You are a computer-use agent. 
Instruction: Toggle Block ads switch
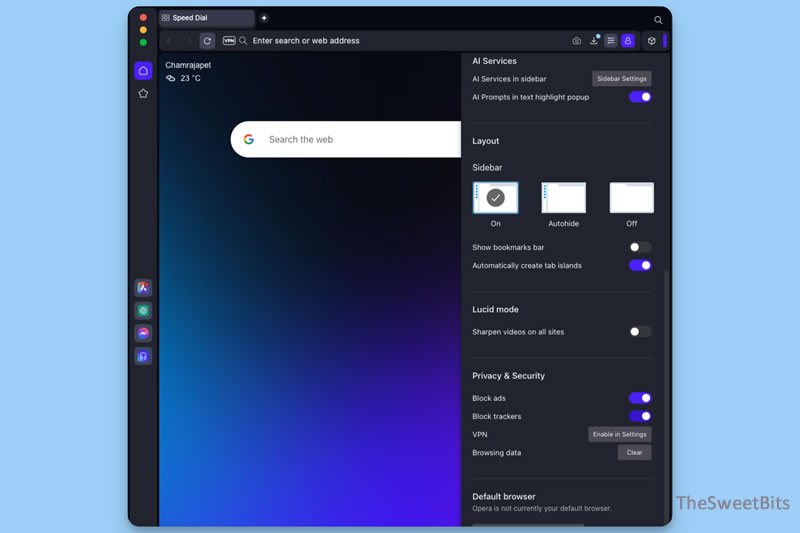coord(640,398)
